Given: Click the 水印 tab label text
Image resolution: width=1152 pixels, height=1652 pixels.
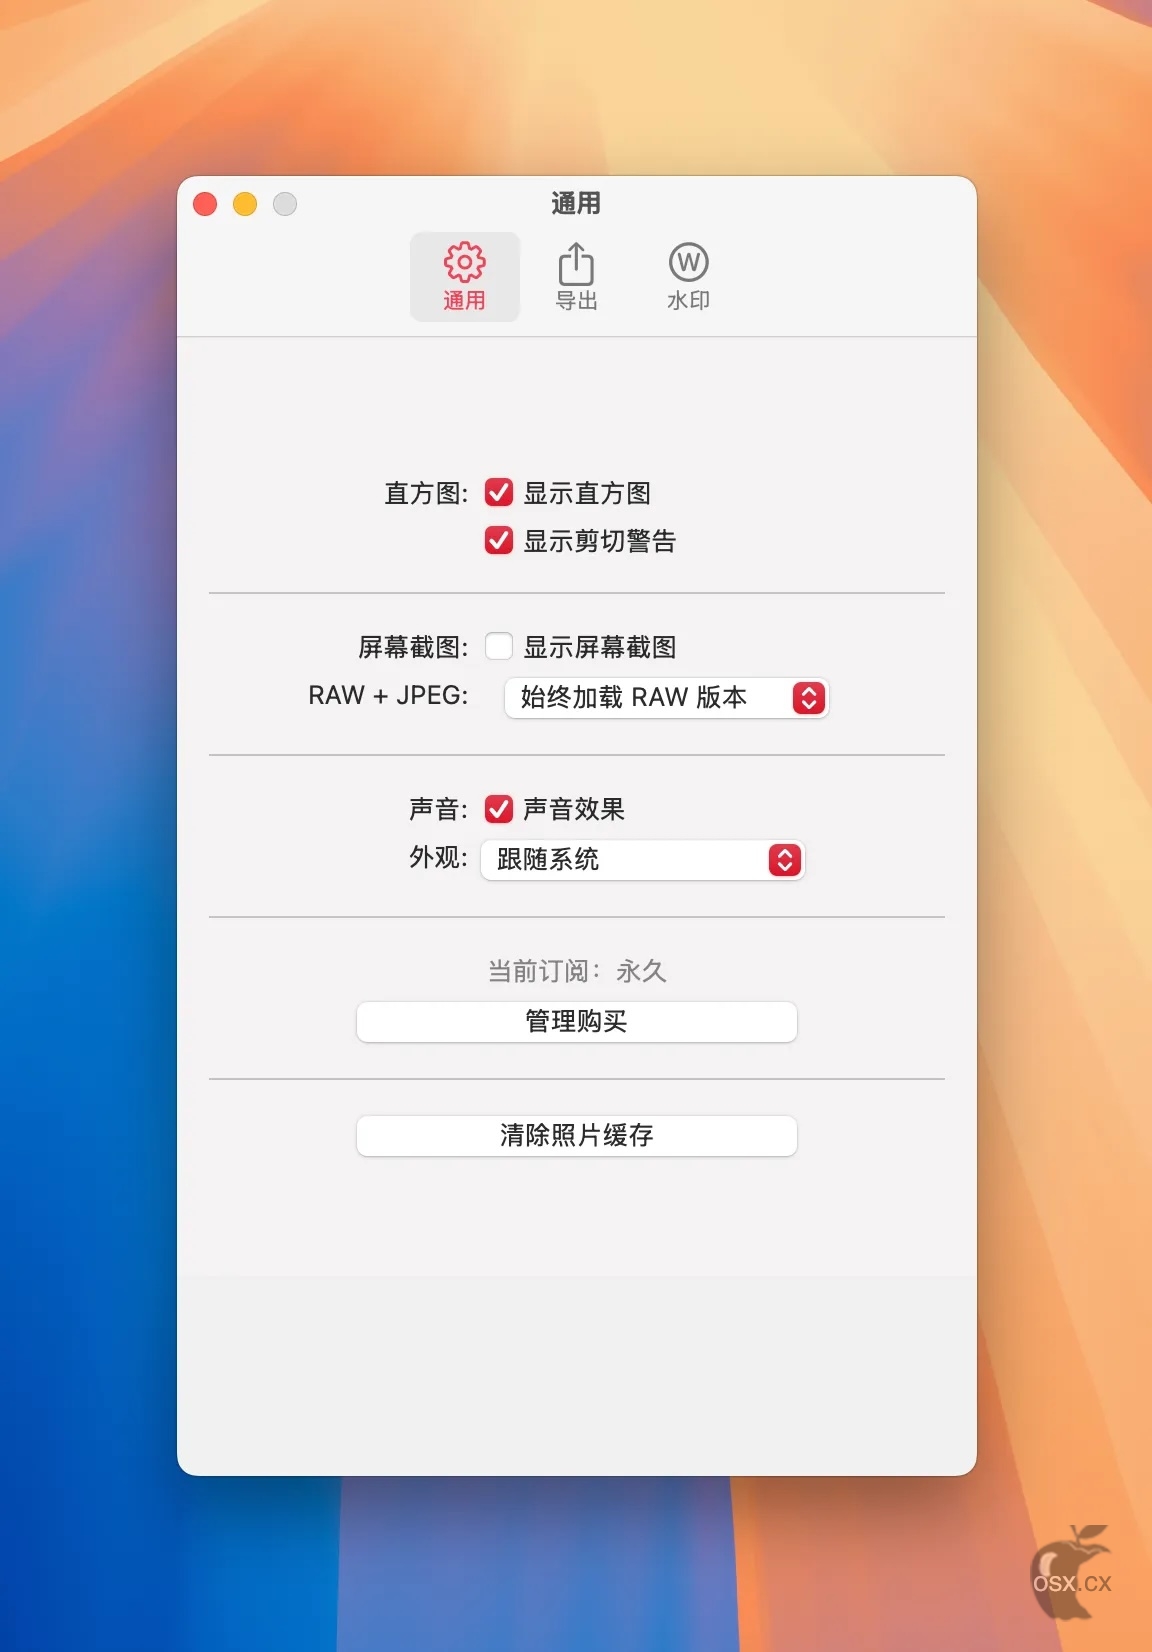Looking at the screenshot, I should [x=689, y=300].
